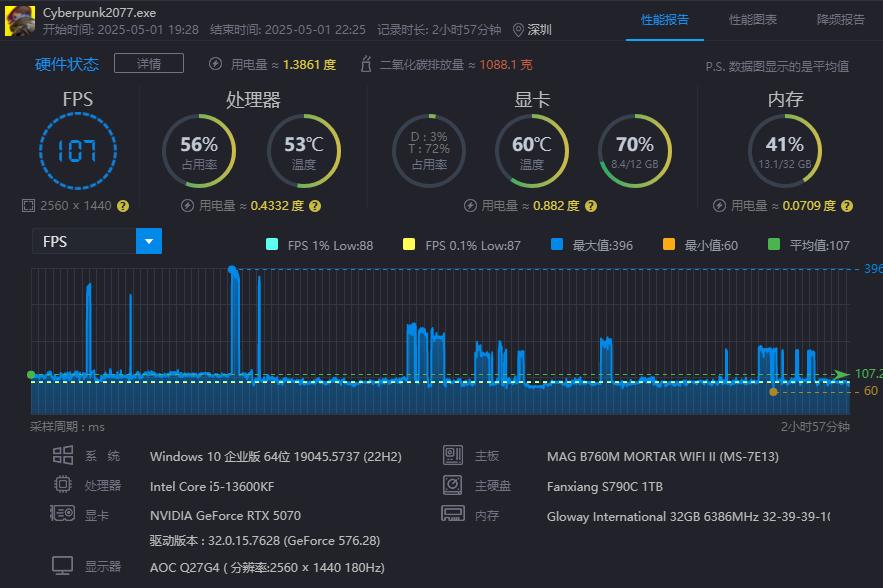883x588 pixels.
Task: Click the power icon before 处理器 用电量 0.4332 度
Action: coord(188,206)
